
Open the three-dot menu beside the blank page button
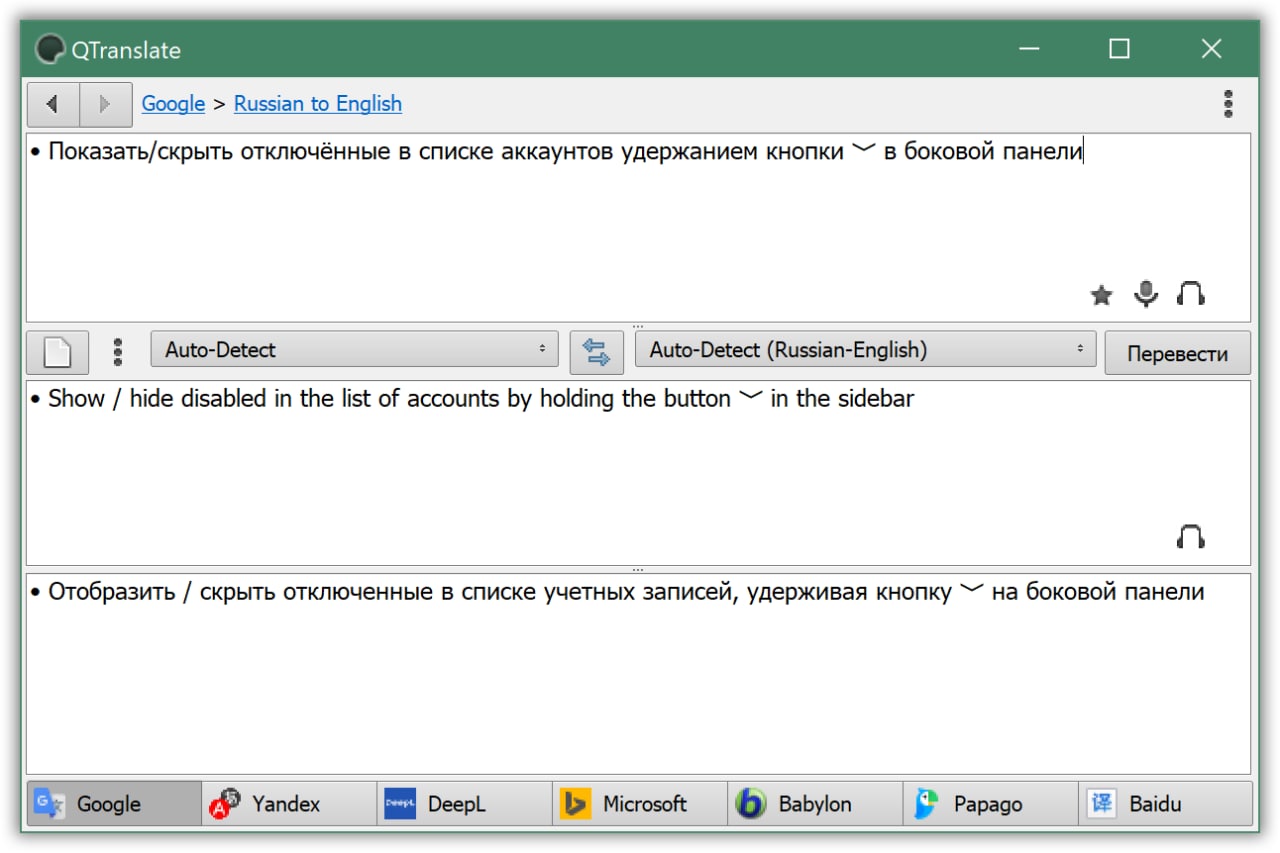(118, 352)
